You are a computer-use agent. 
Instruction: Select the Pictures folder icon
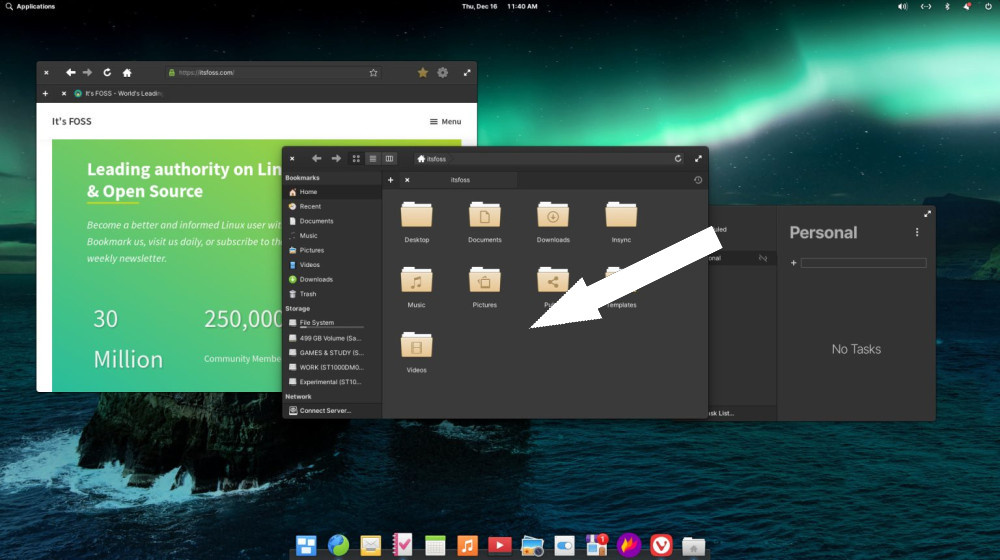[485, 280]
